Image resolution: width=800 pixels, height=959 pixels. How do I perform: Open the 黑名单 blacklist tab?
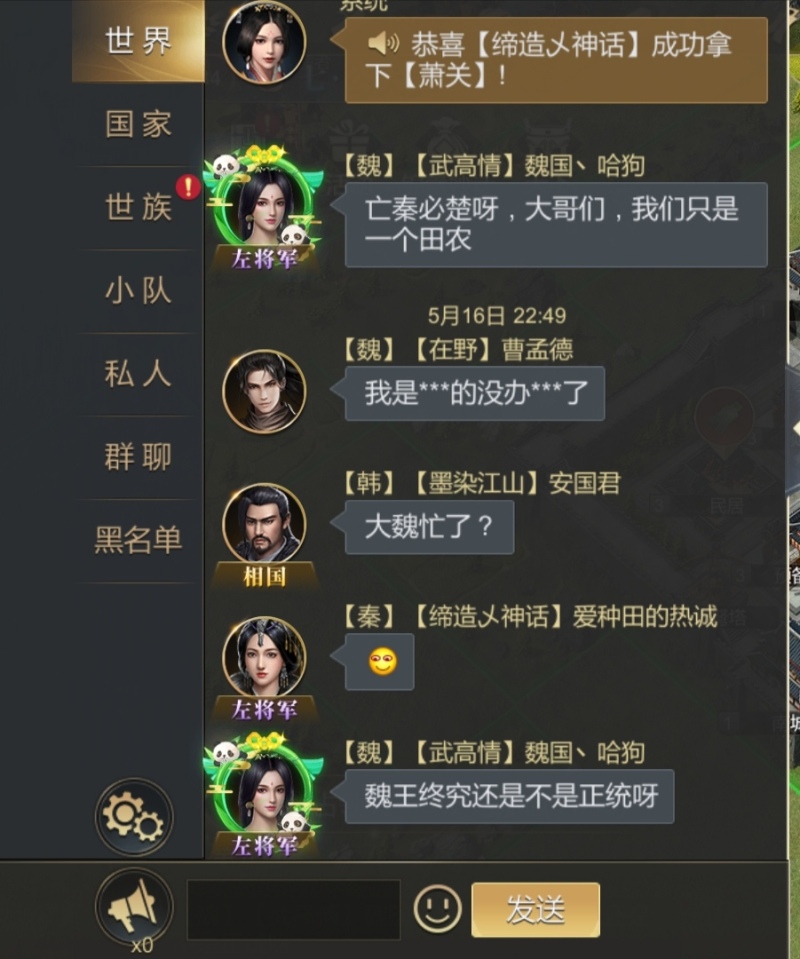(x=138, y=540)
